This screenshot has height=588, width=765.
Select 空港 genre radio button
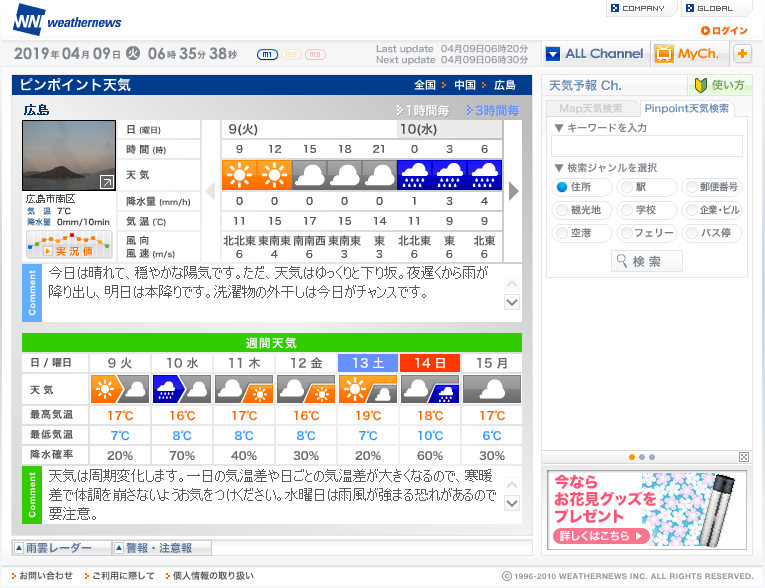(x=563, y=233)
